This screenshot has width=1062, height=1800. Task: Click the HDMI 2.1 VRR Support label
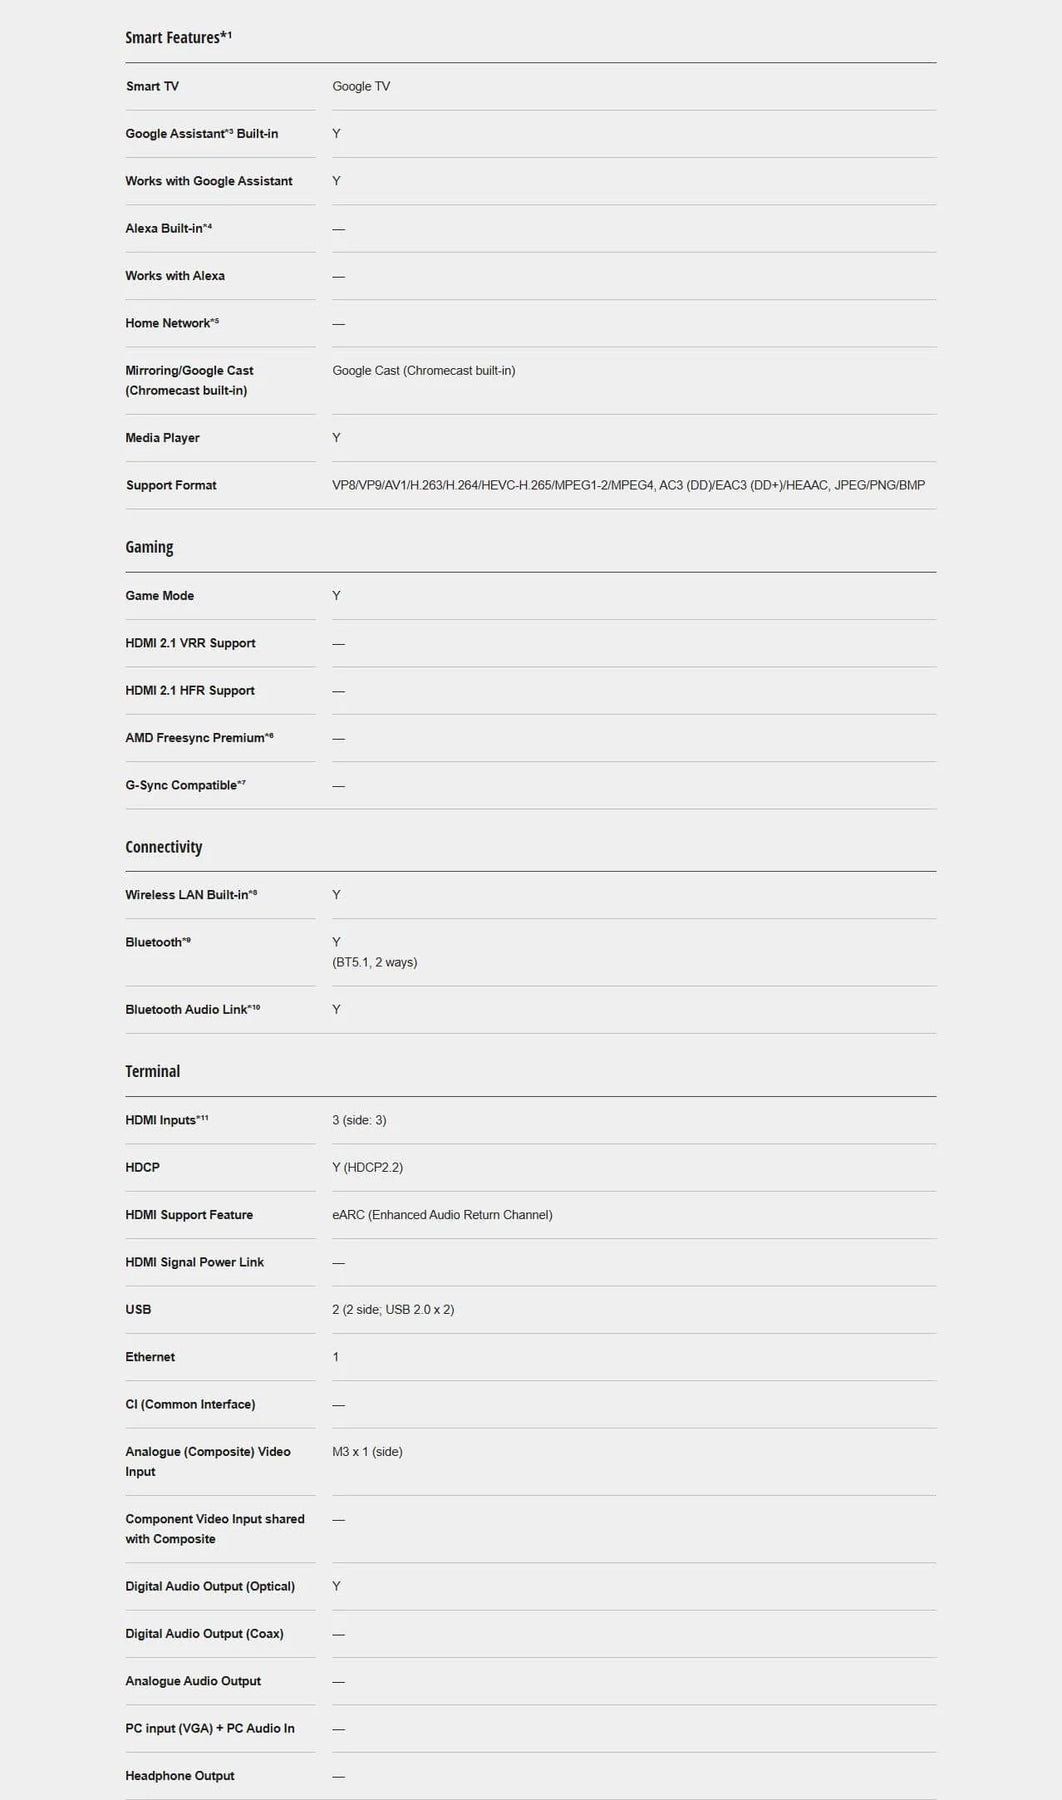[190, 644]
